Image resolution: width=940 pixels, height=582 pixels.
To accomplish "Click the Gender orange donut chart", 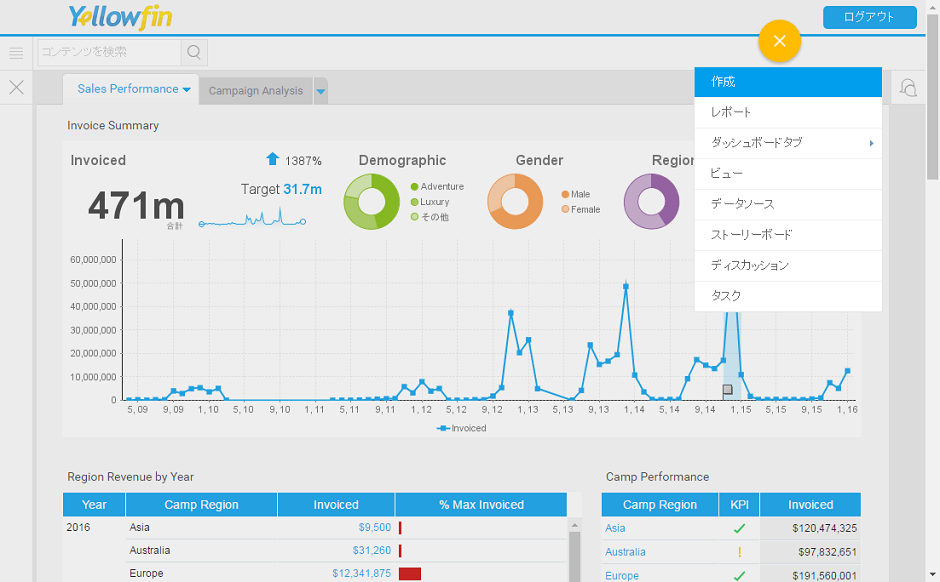I will click(x=515, y=201).
